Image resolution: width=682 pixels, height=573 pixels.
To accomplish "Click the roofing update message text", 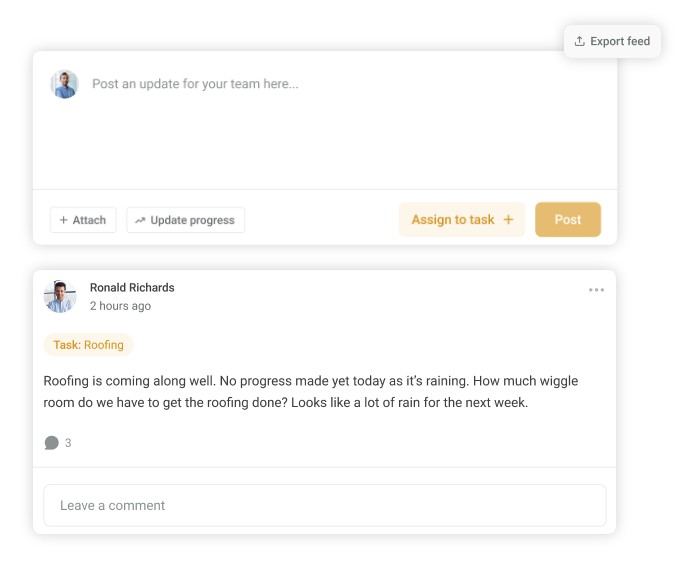I will [x=311, y=392].
